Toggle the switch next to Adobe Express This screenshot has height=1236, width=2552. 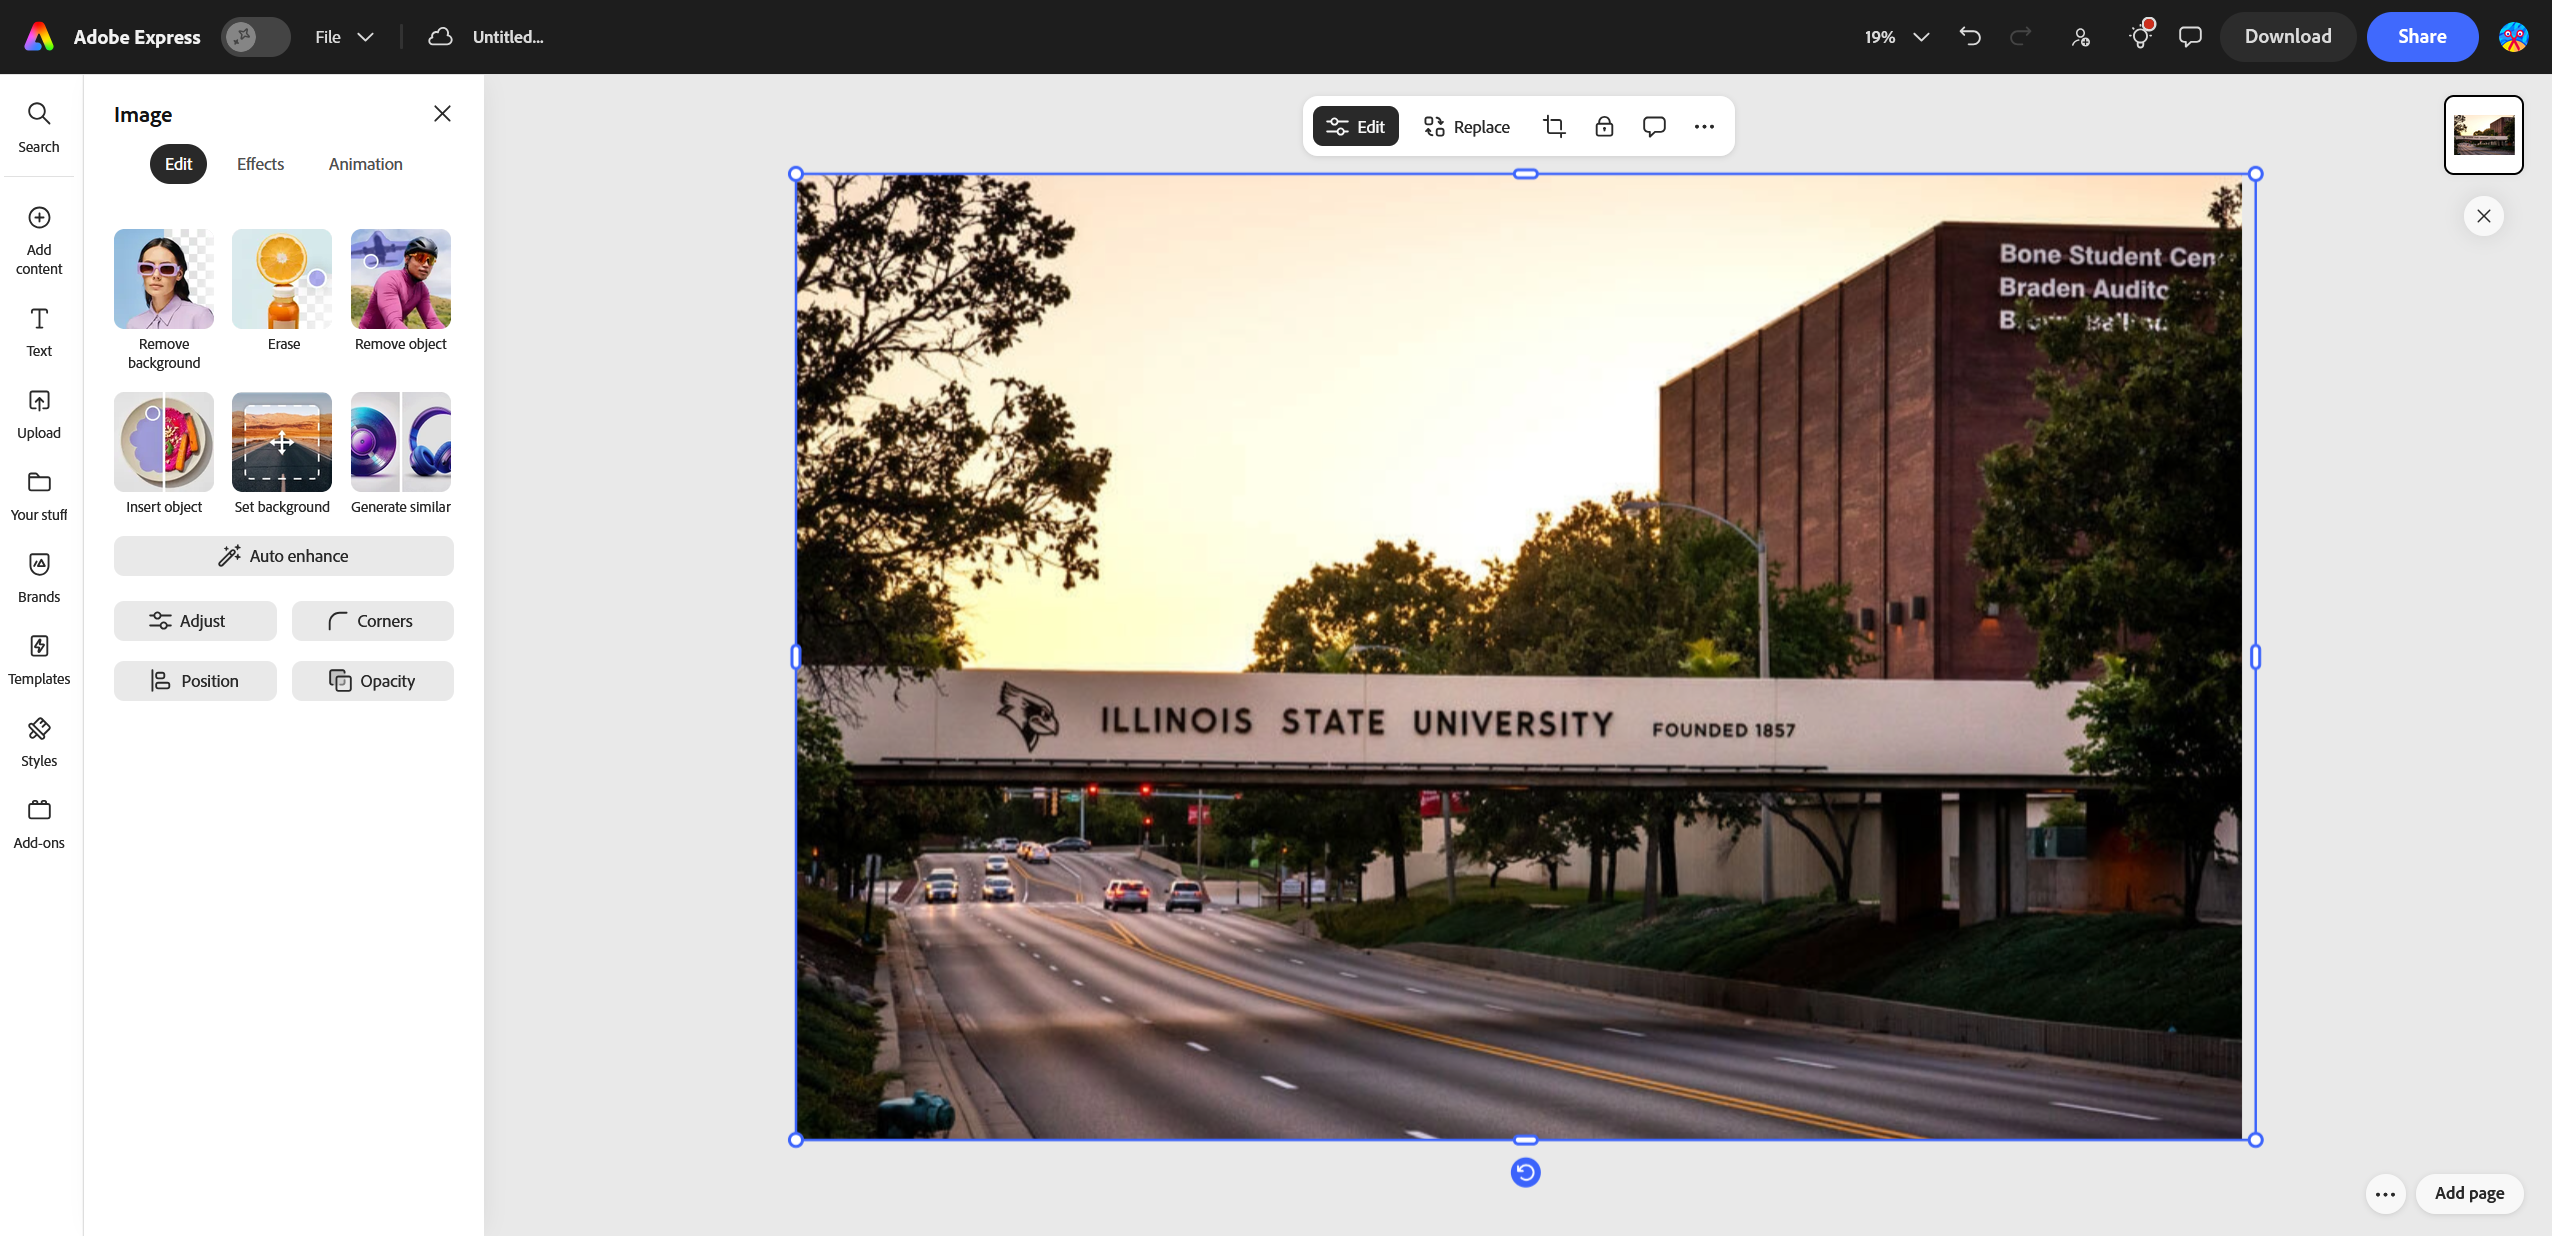(x=256, y=37)
